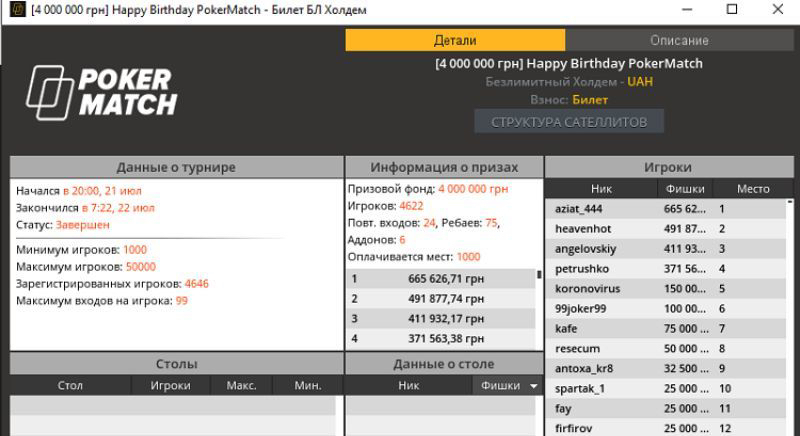Image resolution: width=800 pixels, height=436 pixels.
Task: Sort tables by Игроки column header
Action: [170, 385]
